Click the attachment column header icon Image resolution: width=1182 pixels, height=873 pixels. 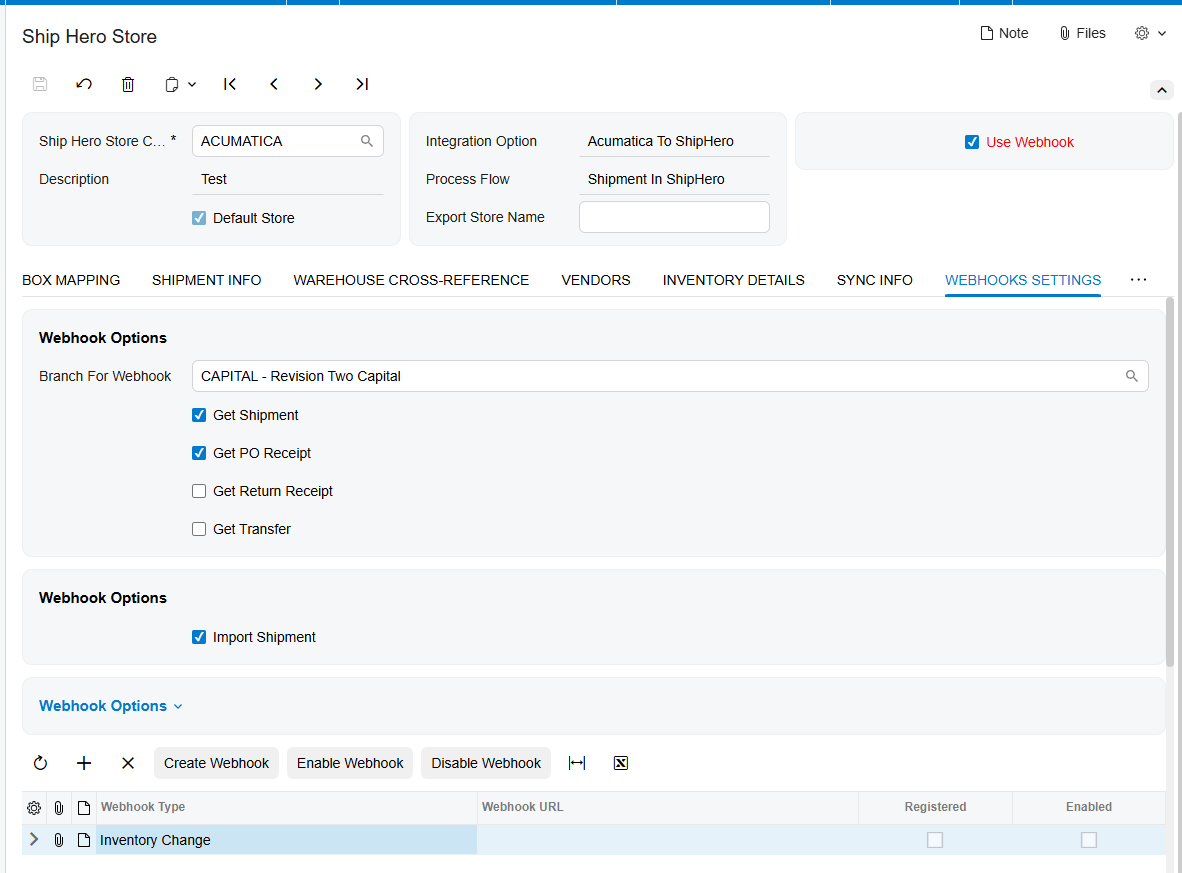59,808
